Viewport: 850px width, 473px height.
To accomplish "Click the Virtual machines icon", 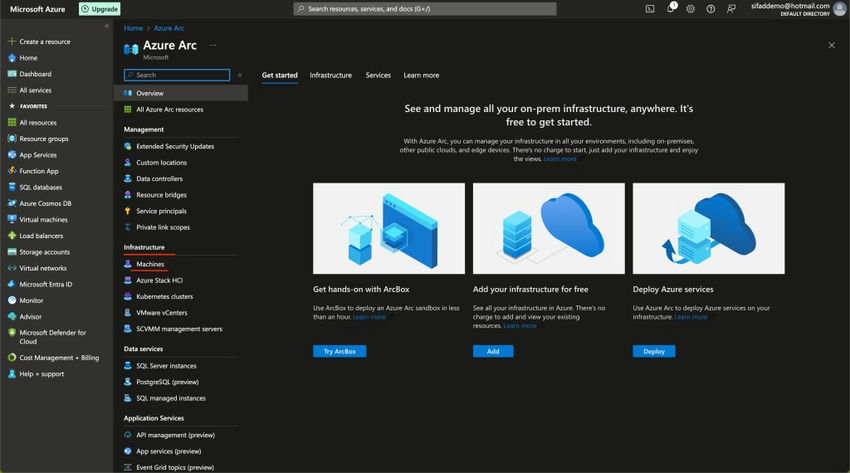I will point(12,219).
